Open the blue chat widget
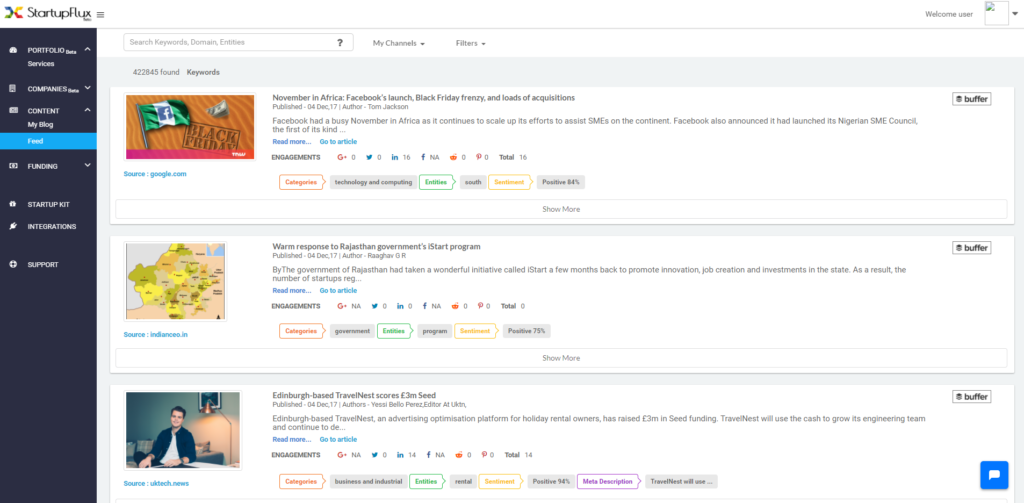Screen dimensions: 1024x503 click(994, 475)
